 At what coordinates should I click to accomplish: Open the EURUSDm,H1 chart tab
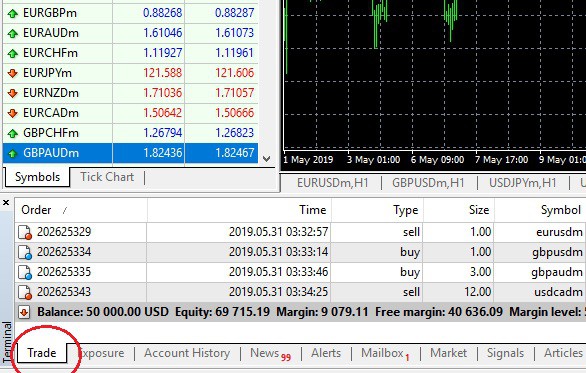[x=333, y=183]
